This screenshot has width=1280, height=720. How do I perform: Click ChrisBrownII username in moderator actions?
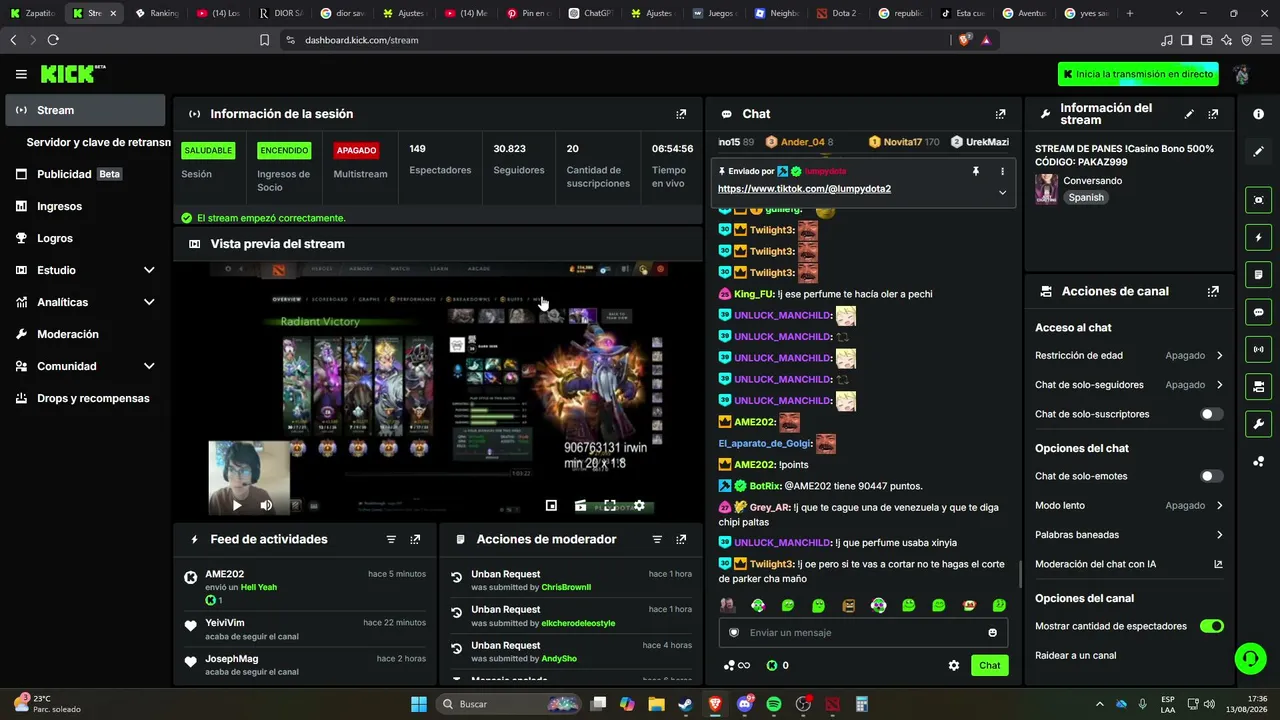pos(566,587)
